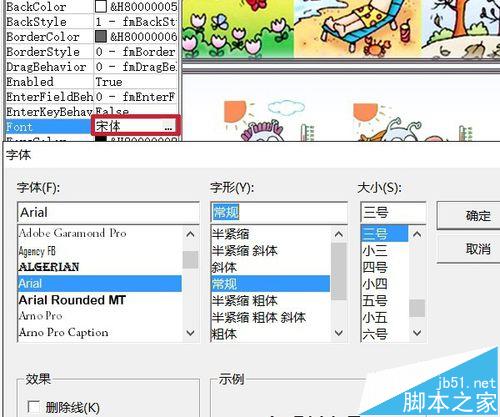Open font picker via ellipsis button
The height and width of the screenshot is (417, 500).
point(168,127)
